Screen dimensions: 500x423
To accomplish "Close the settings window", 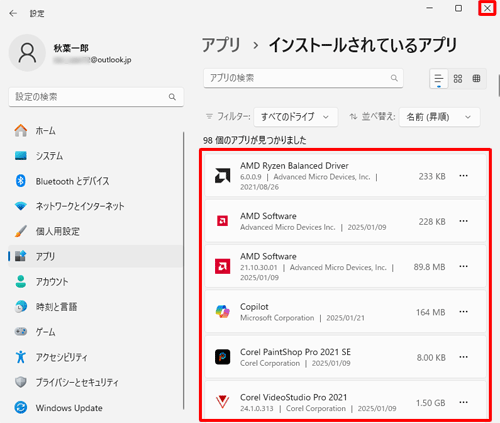I will [x=487, y=8].
